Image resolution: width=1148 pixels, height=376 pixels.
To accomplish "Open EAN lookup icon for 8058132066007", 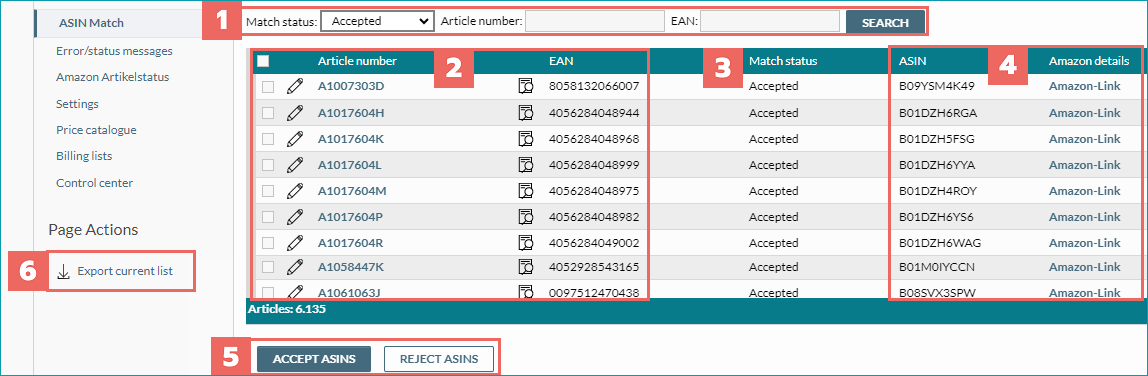I will [525, 87].
